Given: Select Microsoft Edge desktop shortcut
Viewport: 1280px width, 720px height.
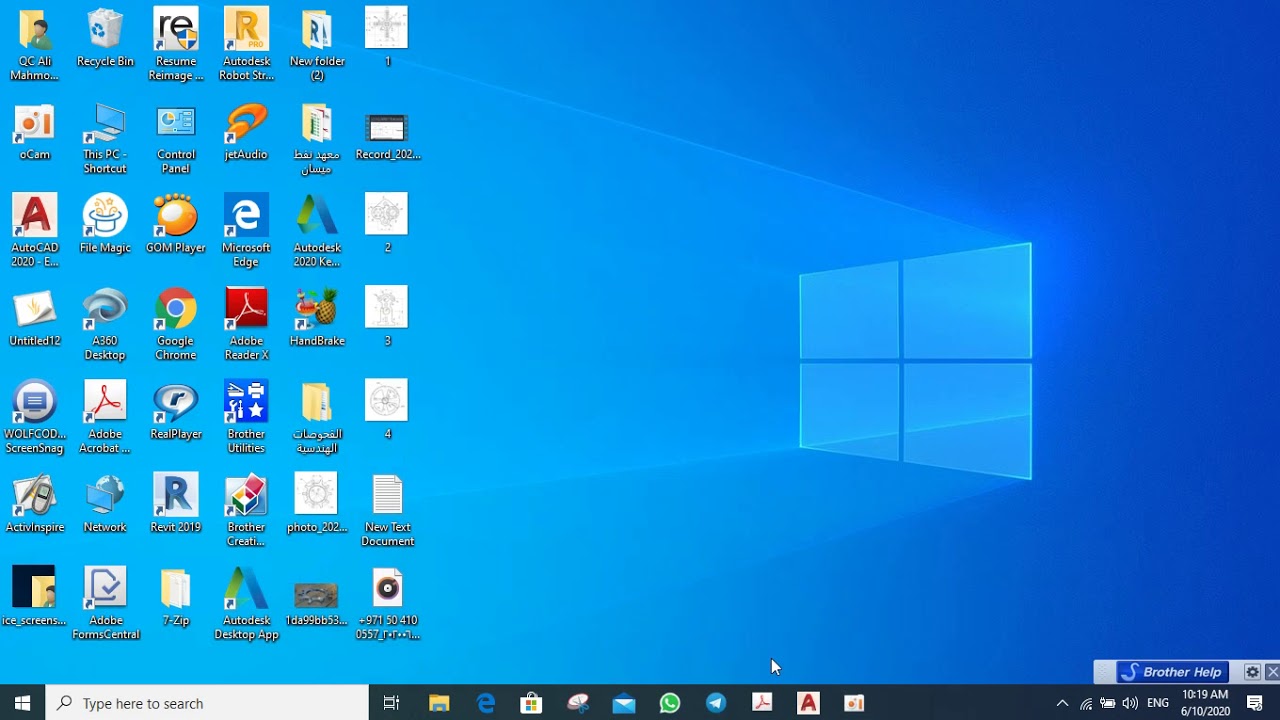Looking at the screenshot, I should coord(246,231).
